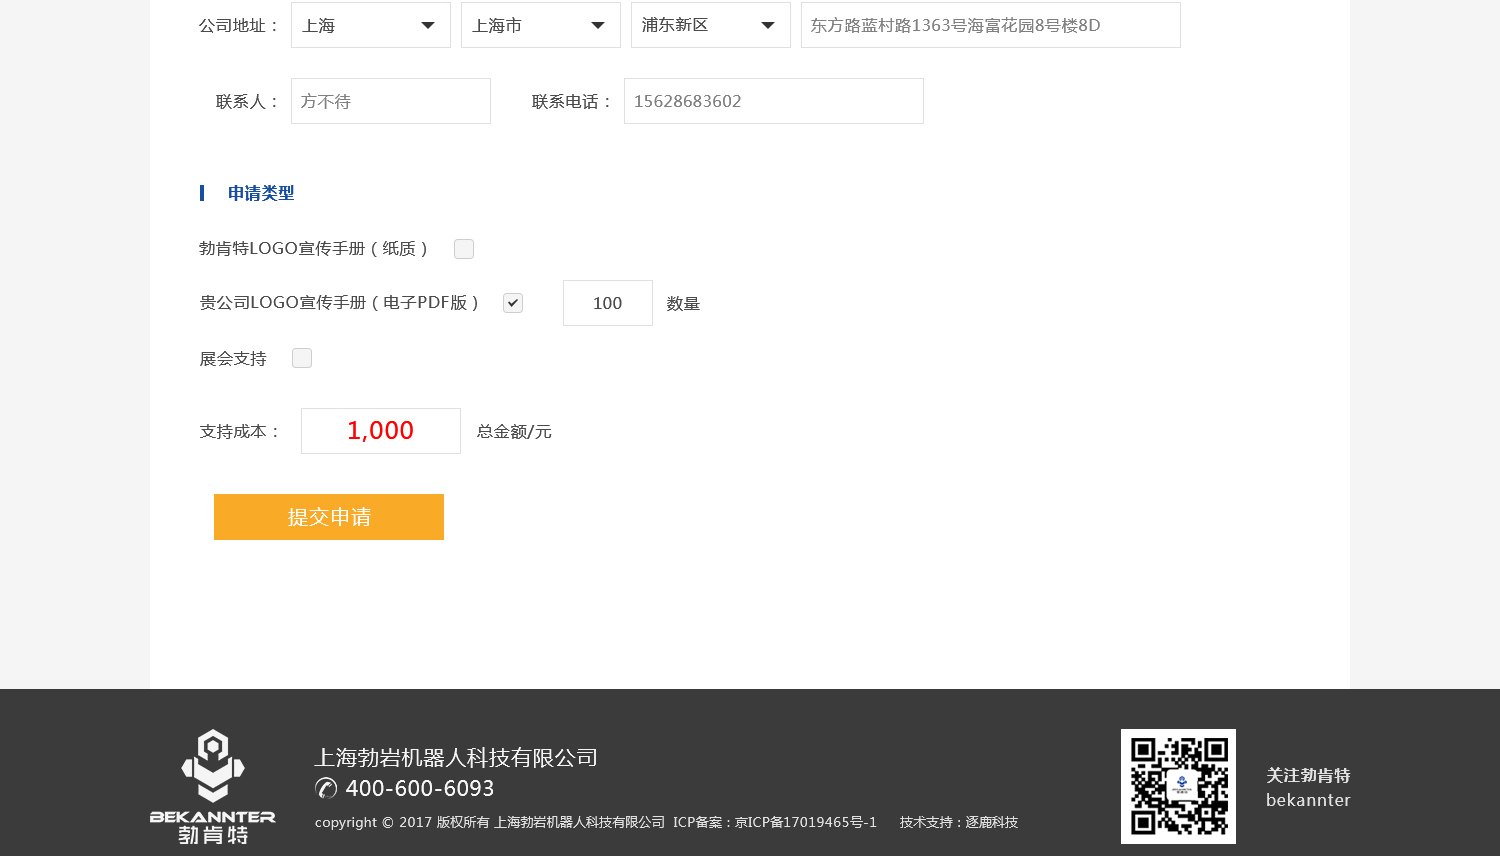Click the 支持成本 total amount field

(380, 431)
